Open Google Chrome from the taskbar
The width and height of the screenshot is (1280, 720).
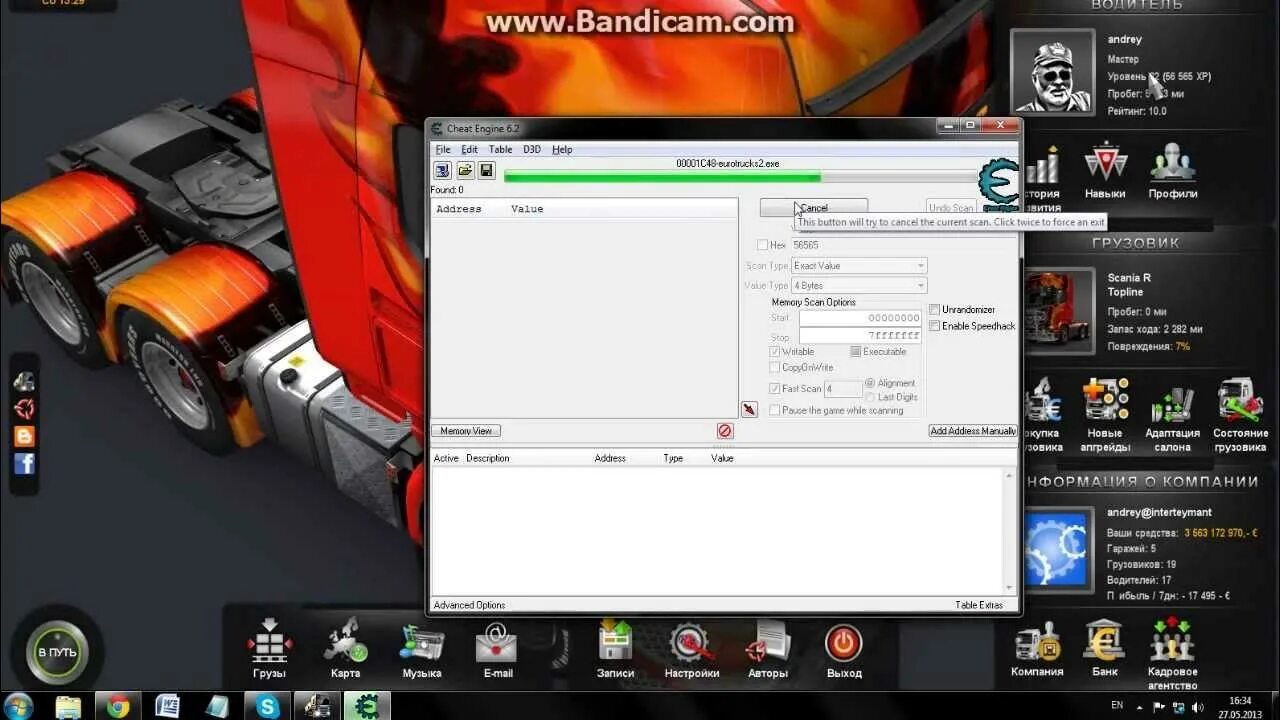[118, 706]
